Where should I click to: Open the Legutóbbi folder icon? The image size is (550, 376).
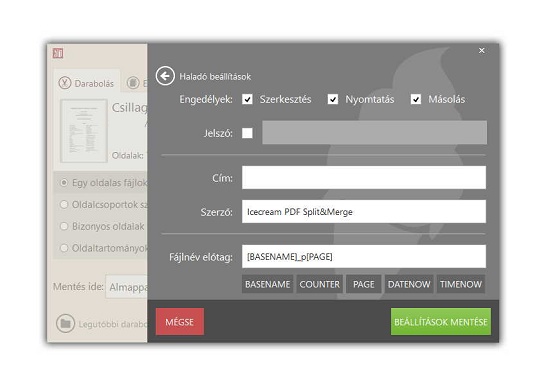[x=65, y=323]
